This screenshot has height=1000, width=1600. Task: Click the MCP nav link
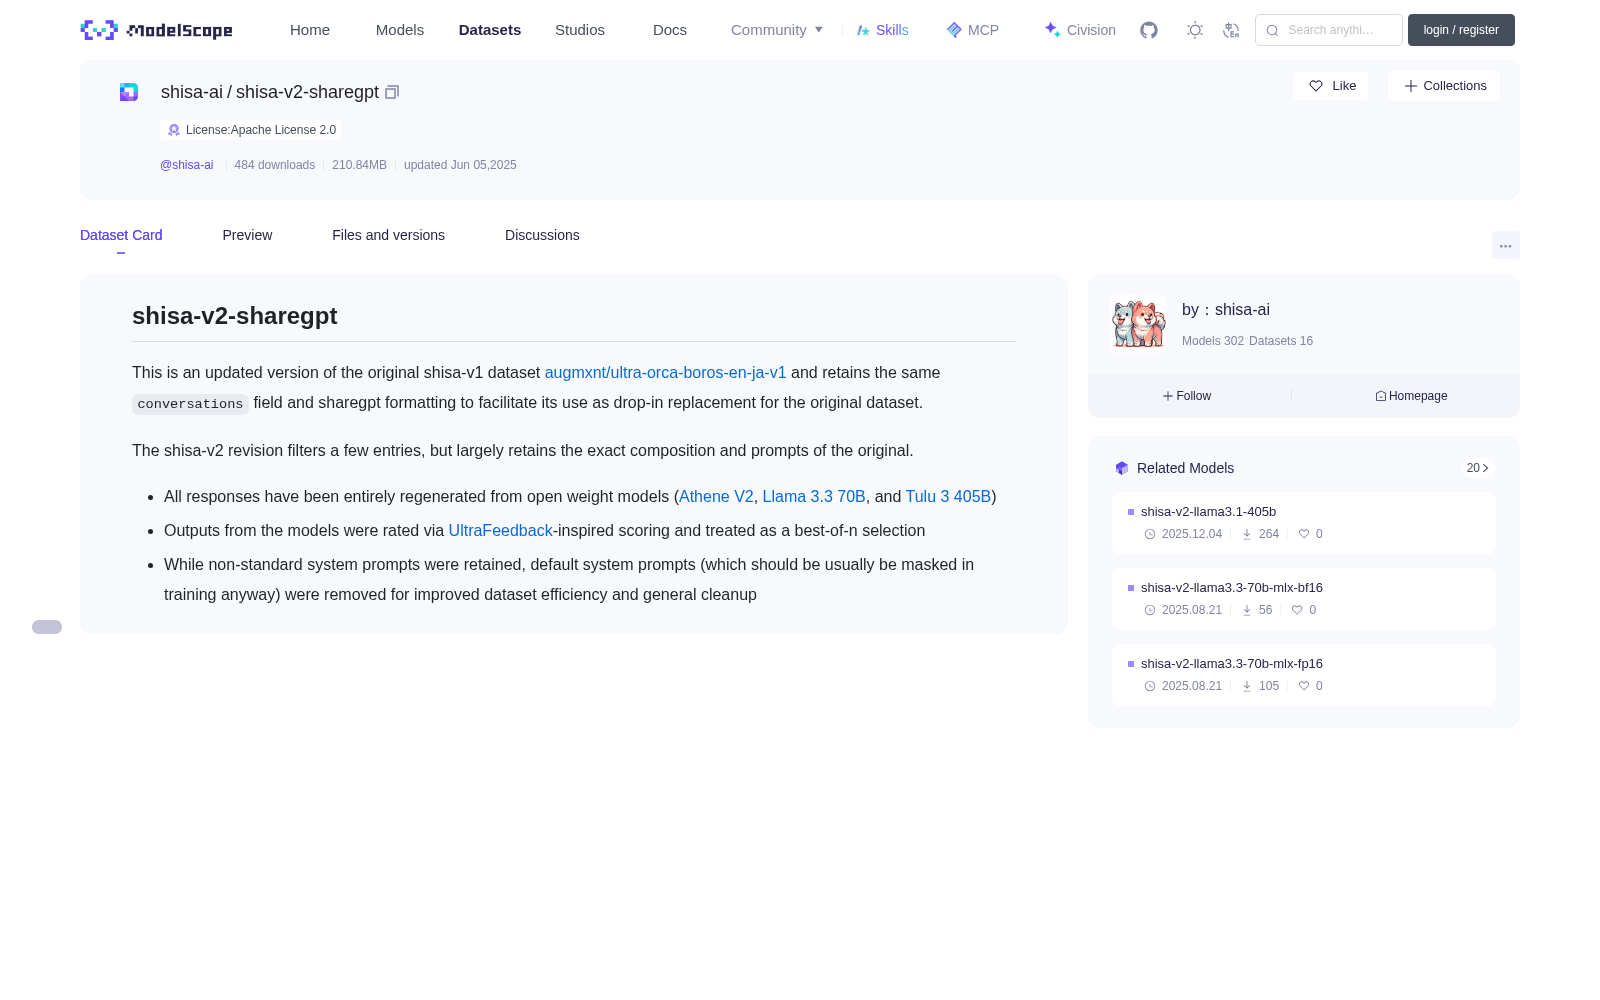[x=972, y=30]
